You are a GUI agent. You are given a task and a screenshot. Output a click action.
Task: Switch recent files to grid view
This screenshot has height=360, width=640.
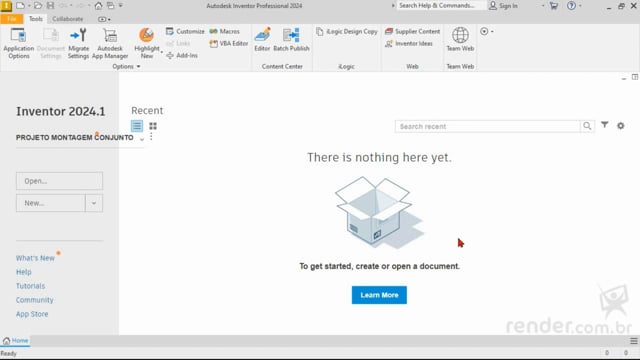coord(153,126)
